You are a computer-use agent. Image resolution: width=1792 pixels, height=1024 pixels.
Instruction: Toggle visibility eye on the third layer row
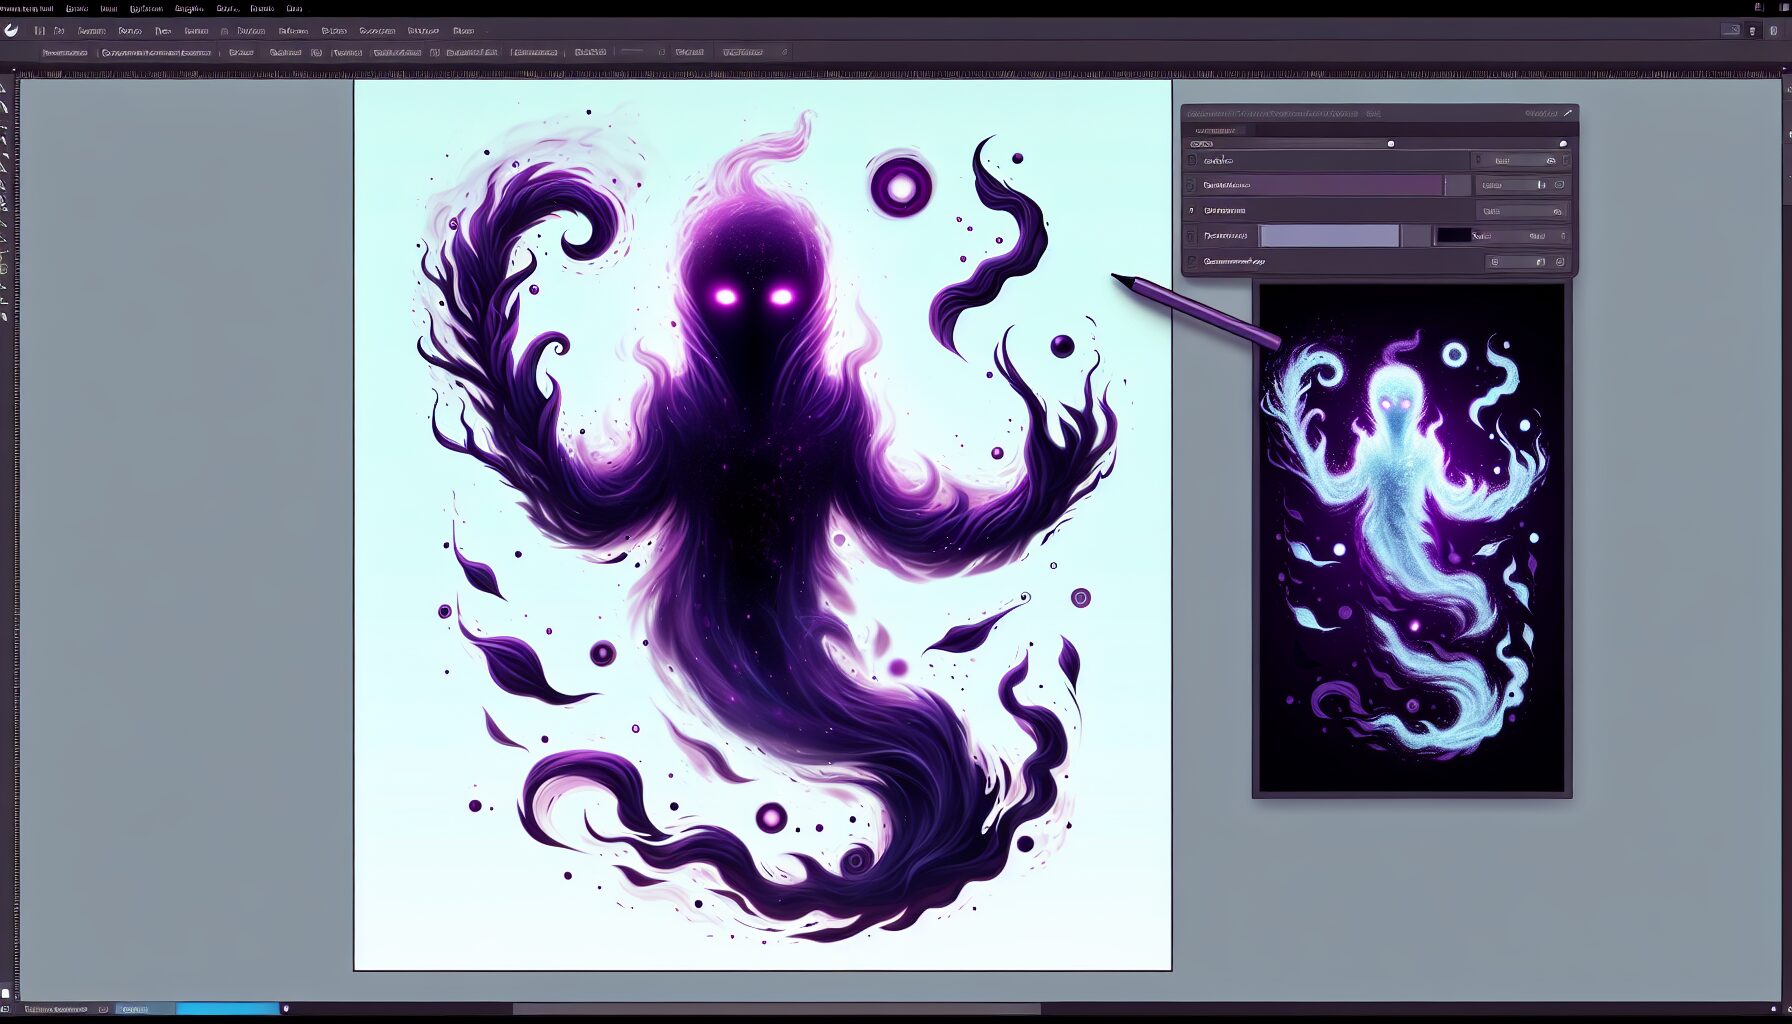1557,211
